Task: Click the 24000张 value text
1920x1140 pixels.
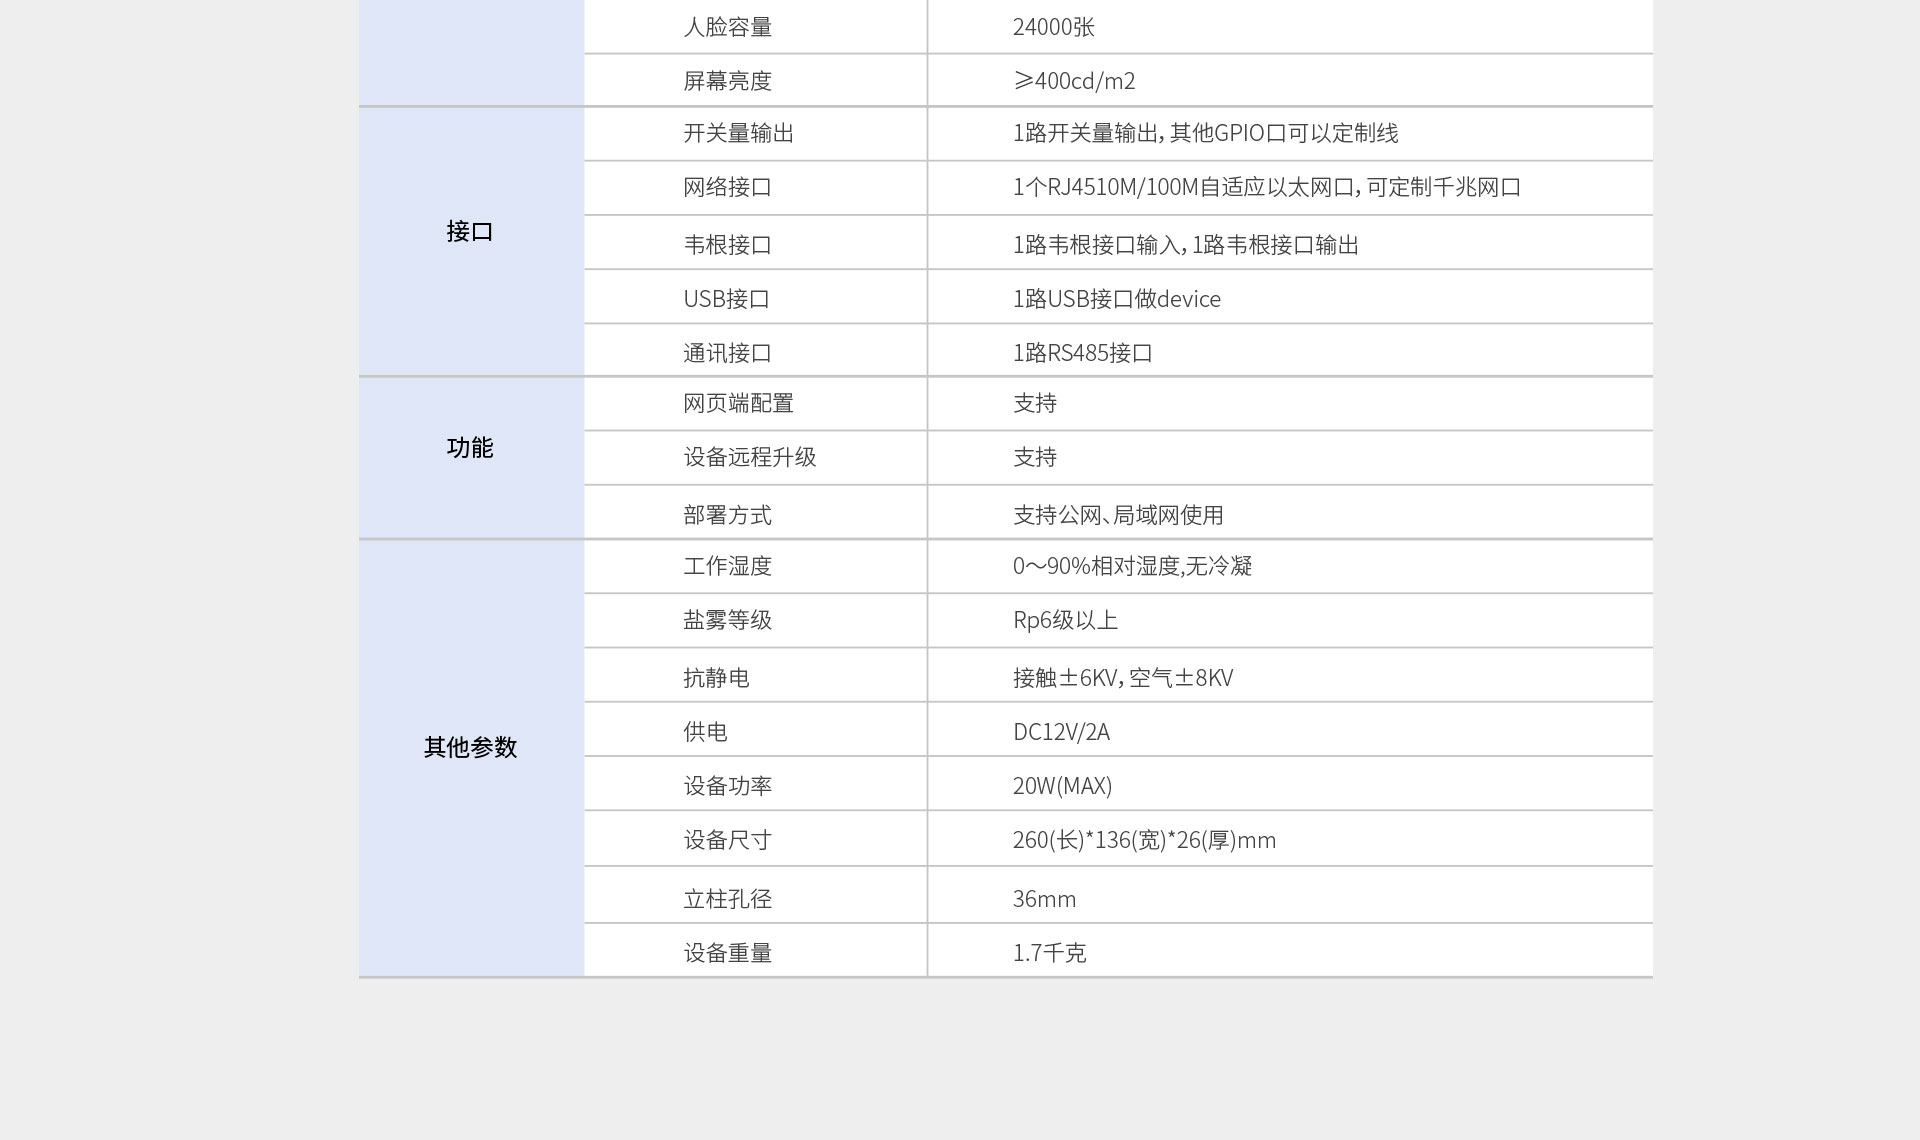Action: [x=1053, y=27]
